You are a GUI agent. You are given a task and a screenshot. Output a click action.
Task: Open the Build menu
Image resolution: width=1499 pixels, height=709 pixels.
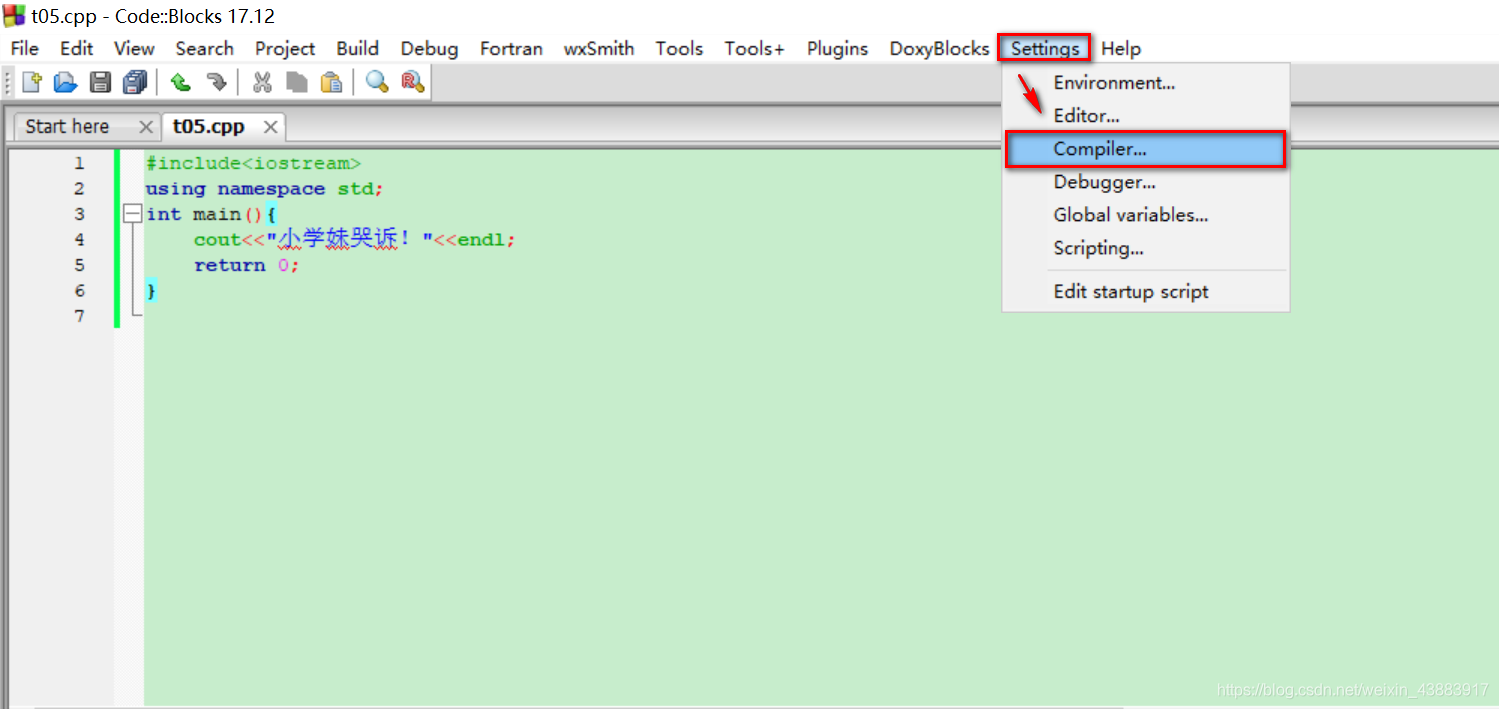[x=357, y=48]
